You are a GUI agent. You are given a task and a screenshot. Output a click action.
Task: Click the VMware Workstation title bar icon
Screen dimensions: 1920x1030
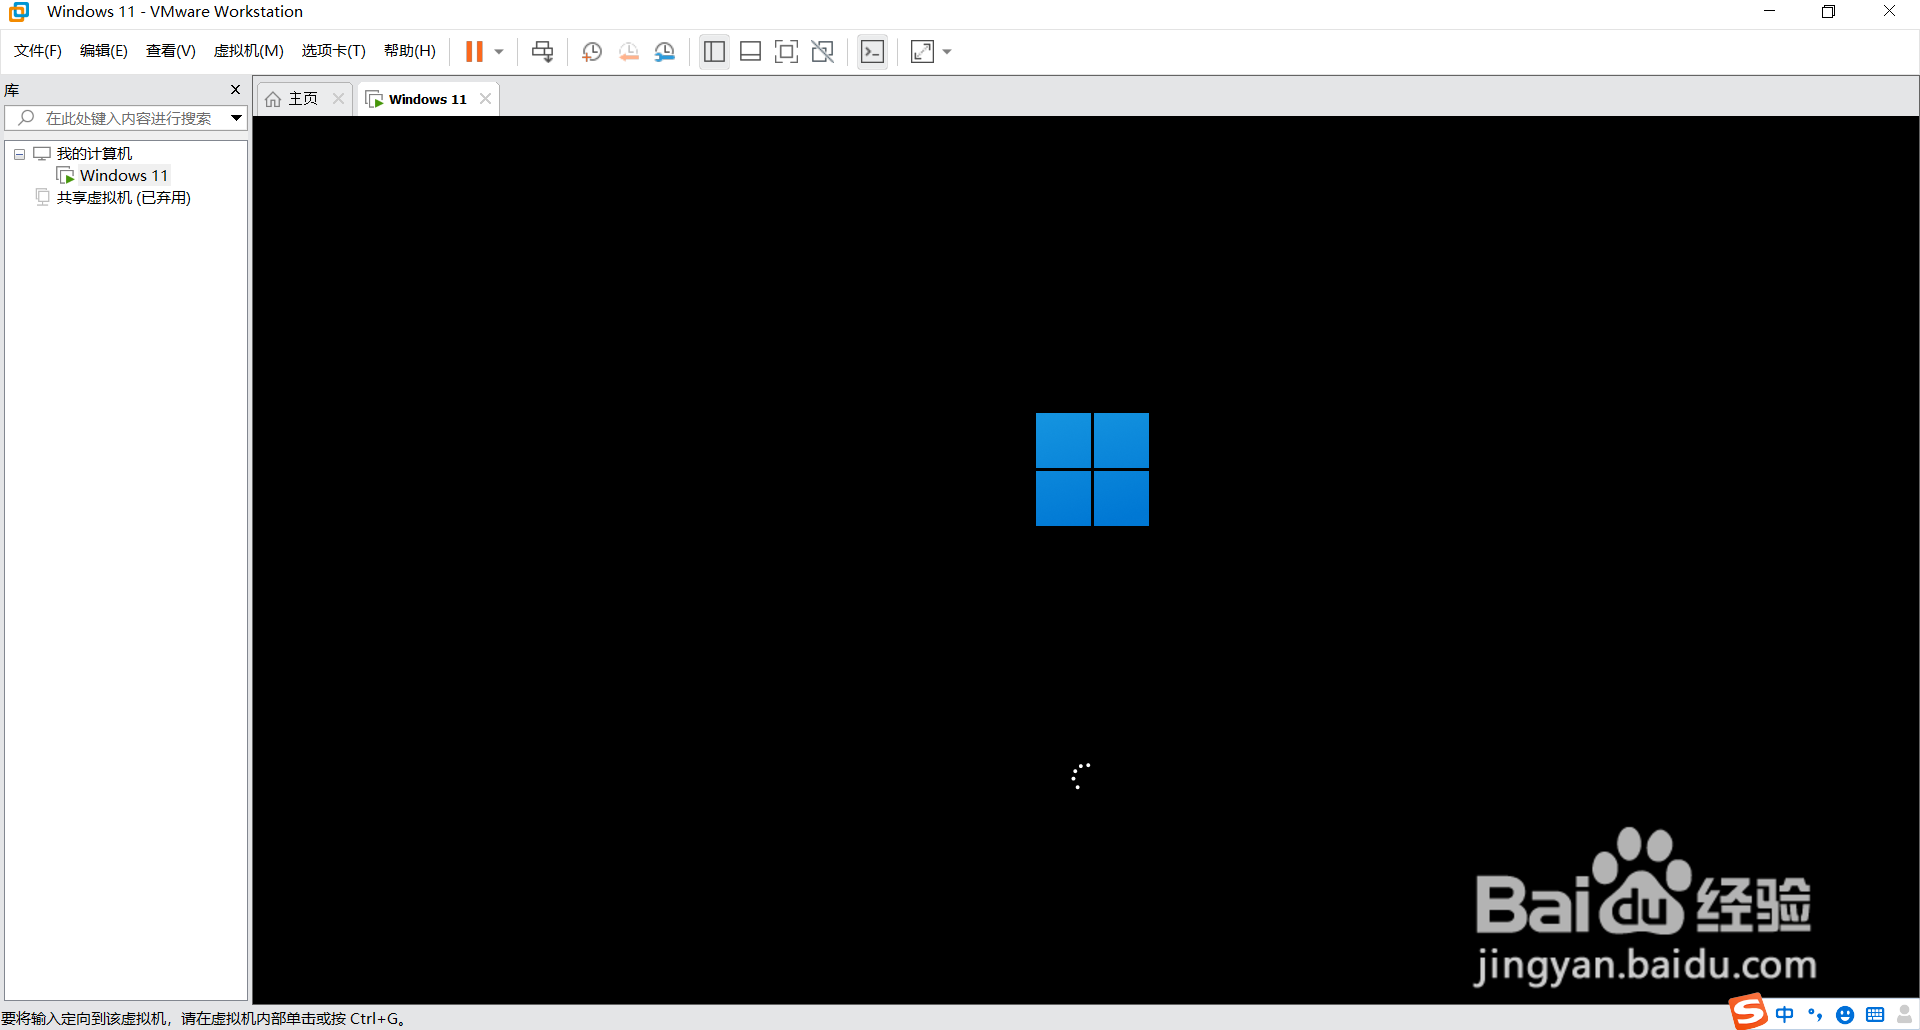pyautogui.click(x=19, y=12)
